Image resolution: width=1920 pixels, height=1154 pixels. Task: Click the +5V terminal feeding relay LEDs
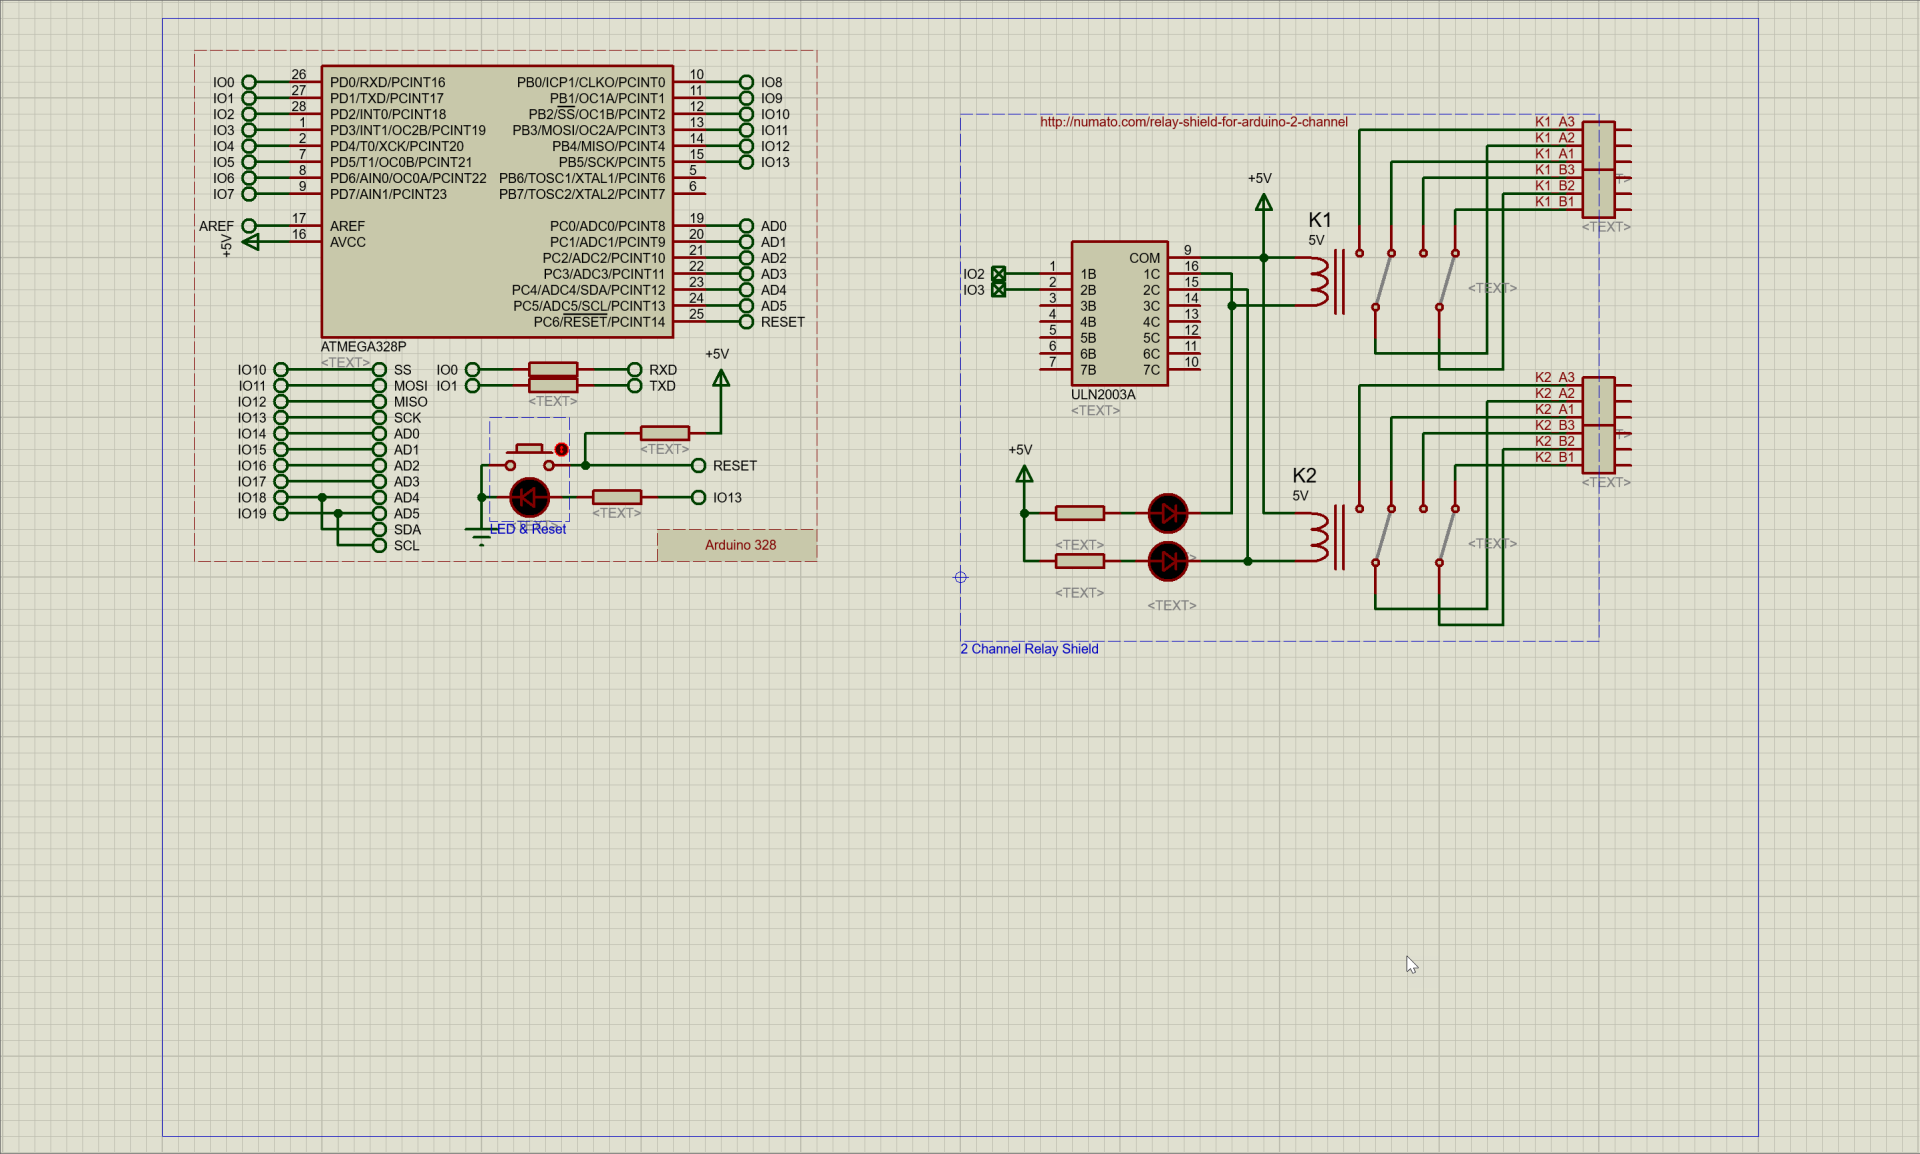click(x=1024, y=474)
